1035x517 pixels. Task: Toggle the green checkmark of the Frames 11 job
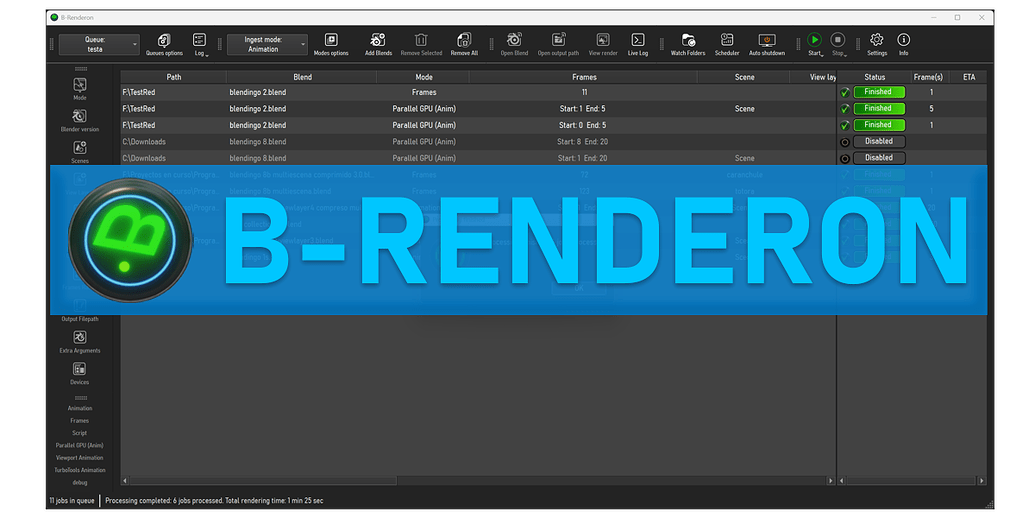pos(844,92)
